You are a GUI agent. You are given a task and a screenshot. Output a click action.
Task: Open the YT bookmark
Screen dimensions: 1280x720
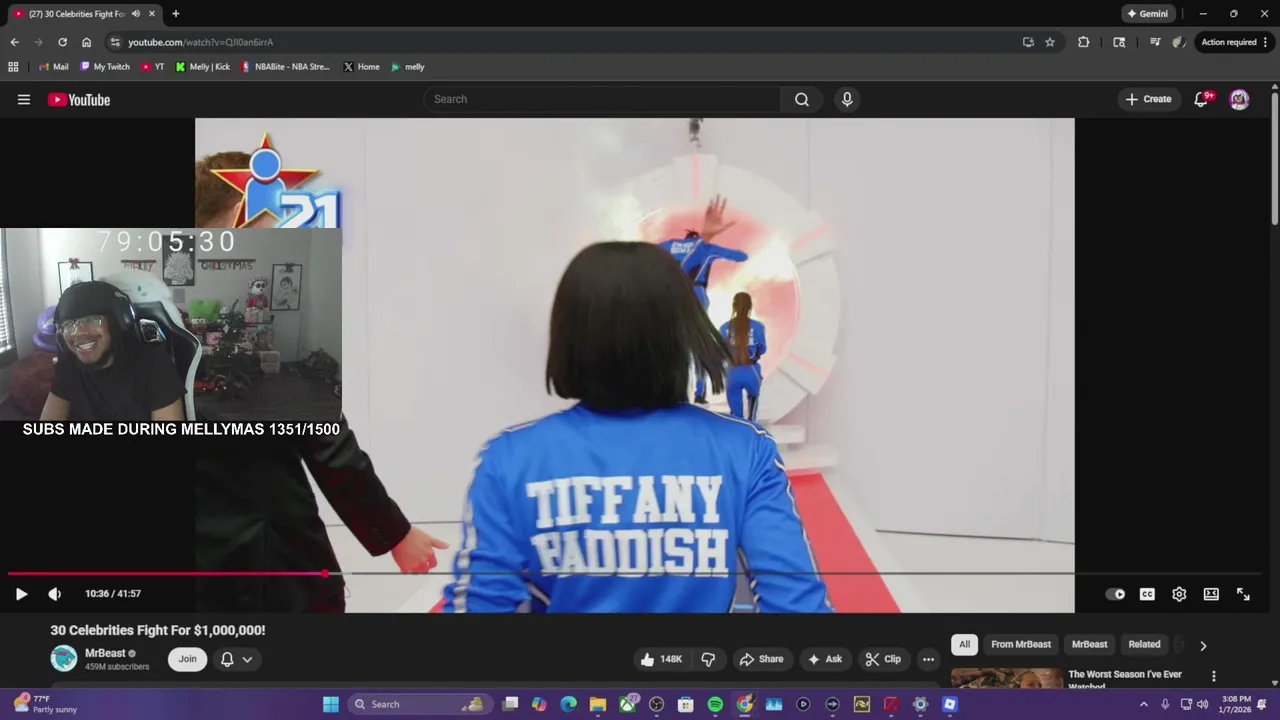[153, 67]
